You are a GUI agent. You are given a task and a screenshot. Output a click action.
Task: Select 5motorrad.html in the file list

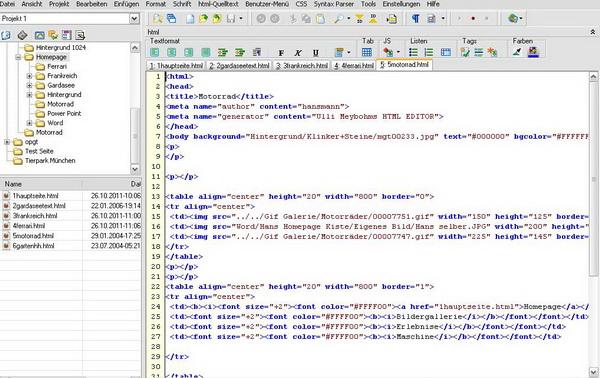coord(33,236)
